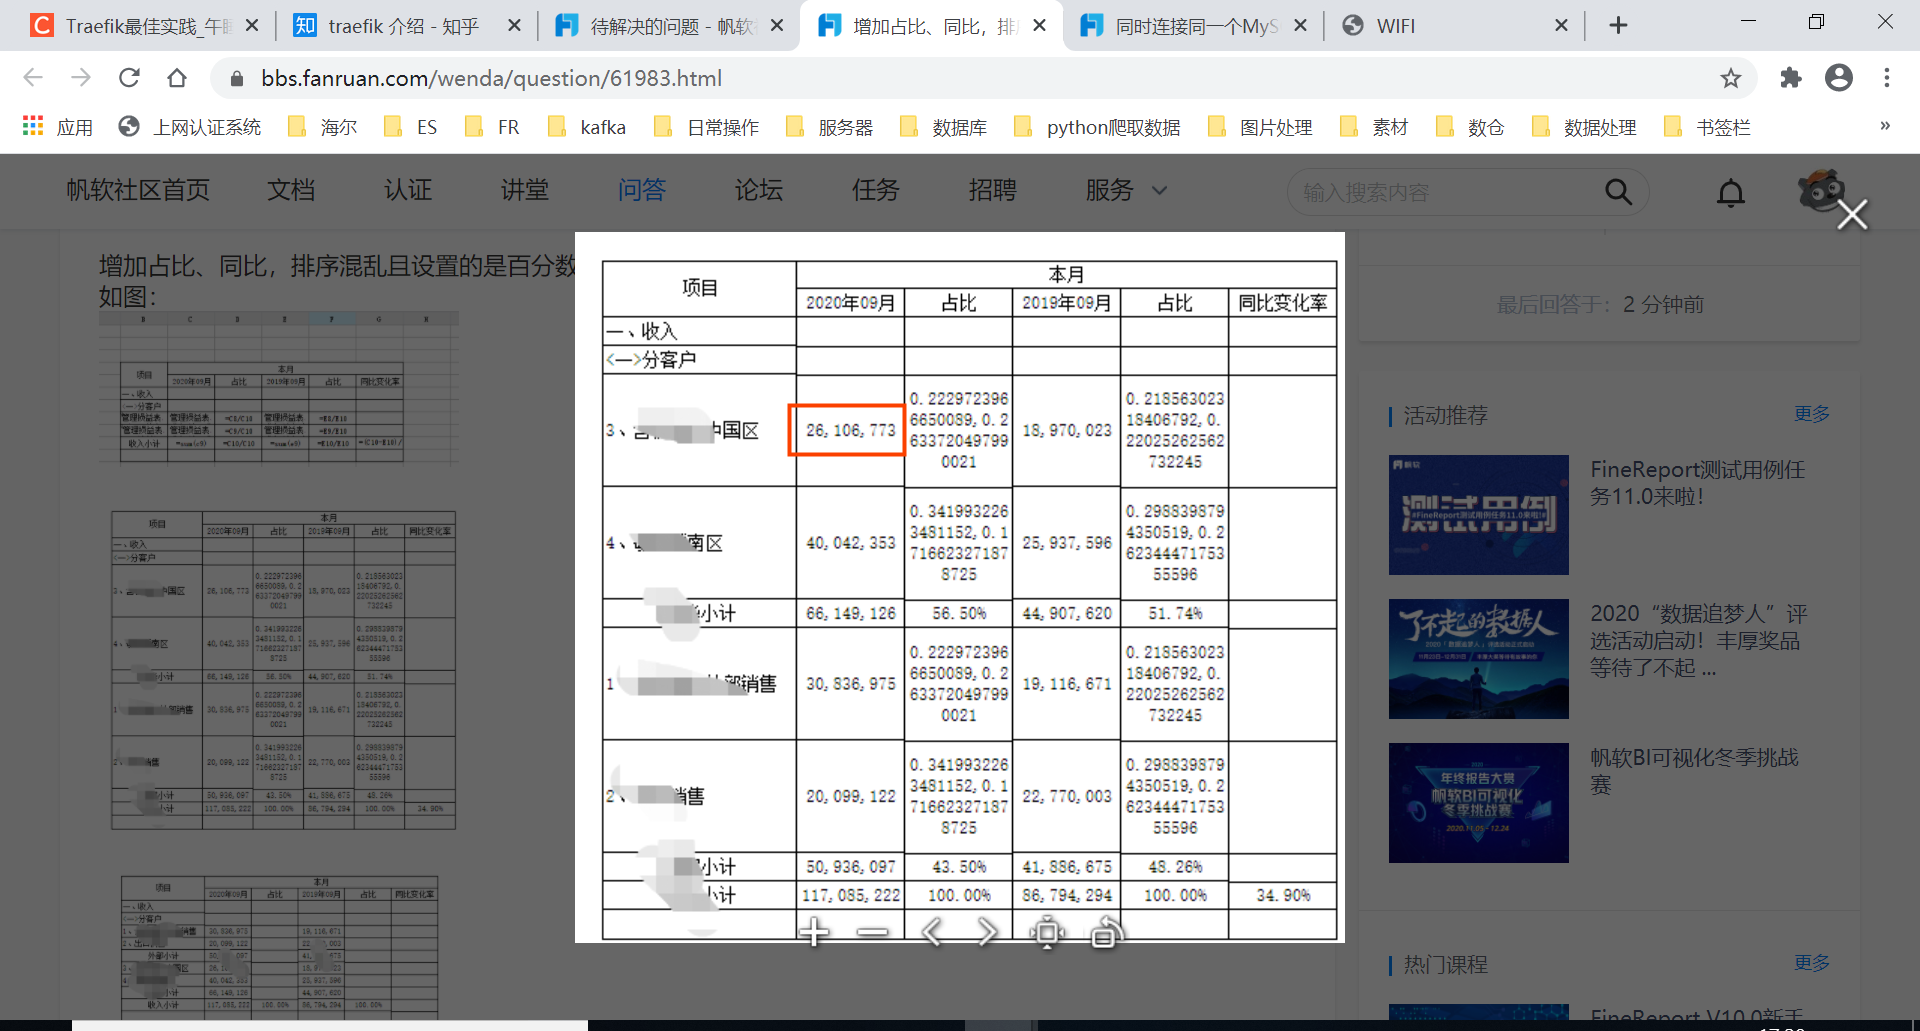
Task: Close the WIFI tab
Action: (1561, 26)
